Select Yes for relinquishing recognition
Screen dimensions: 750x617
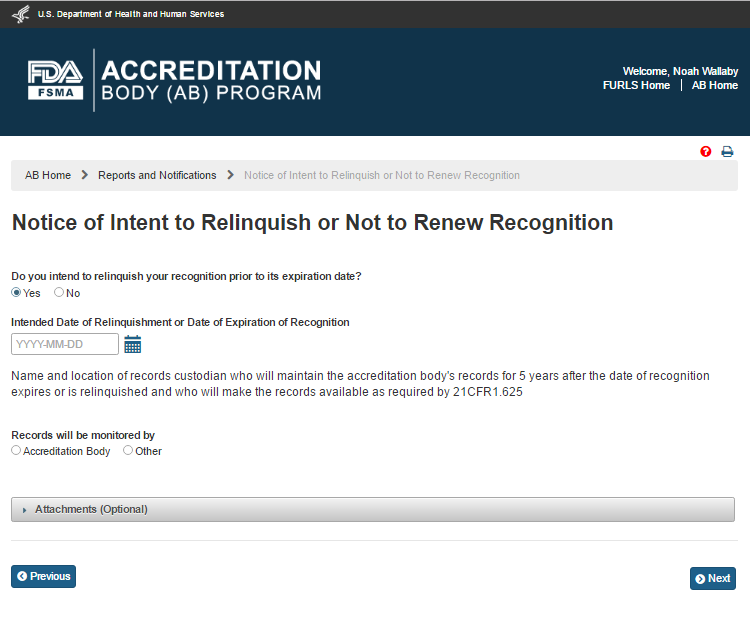coord(16,292)
